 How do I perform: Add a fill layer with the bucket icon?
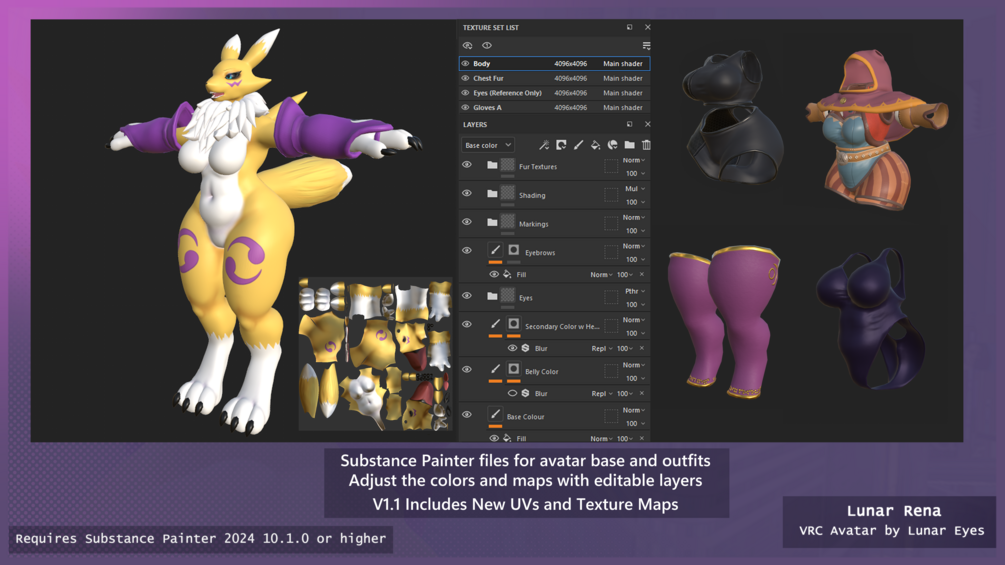click(595, 145)
